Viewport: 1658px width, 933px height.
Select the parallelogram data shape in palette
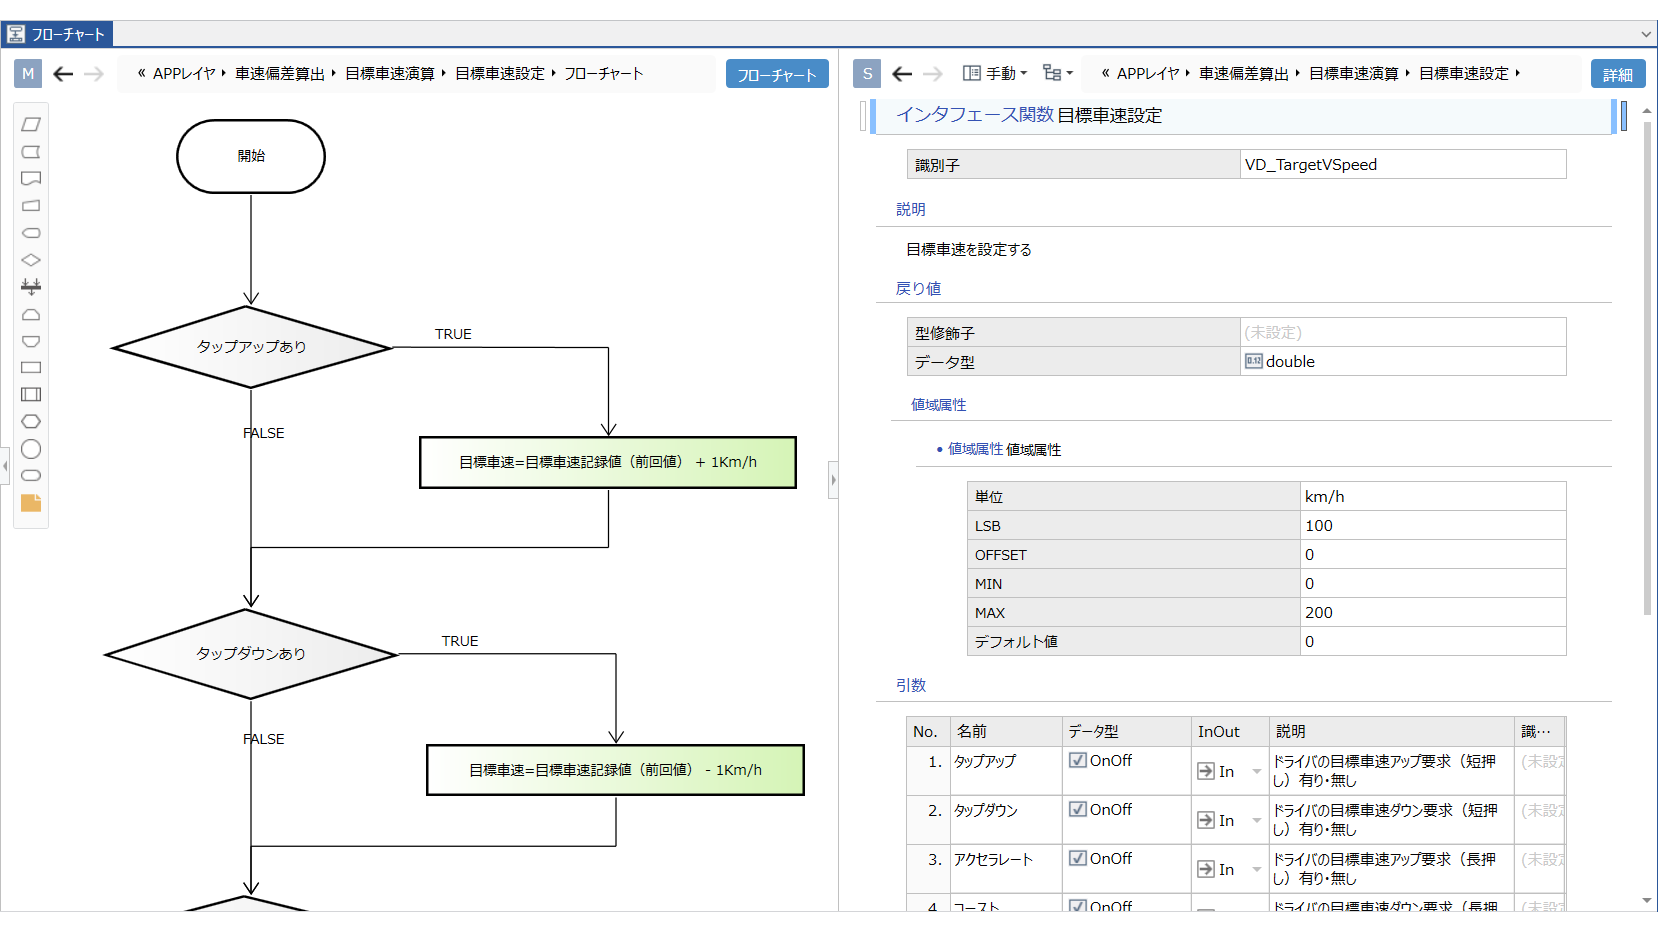pyautogui.click(x=31, y=125)
